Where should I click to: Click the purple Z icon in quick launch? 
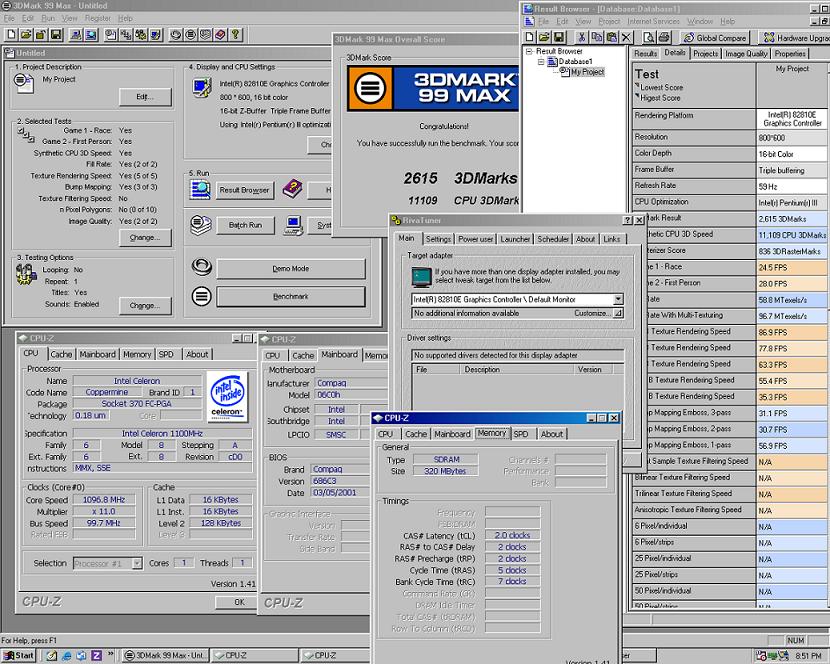click(96, 656)
